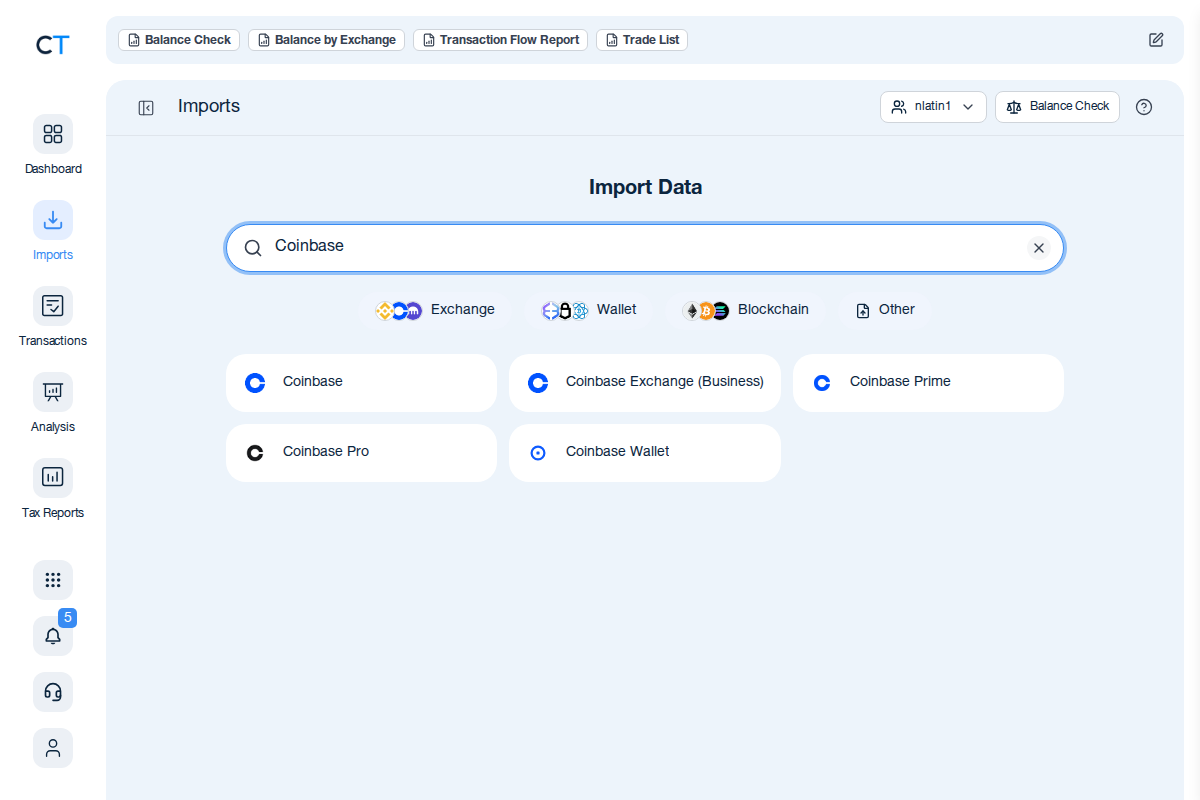This screenshot has height=800, width=1200.
Task: Select the Coinbase Wallet card
Action: pyautogui.click(x=645, y=453)
